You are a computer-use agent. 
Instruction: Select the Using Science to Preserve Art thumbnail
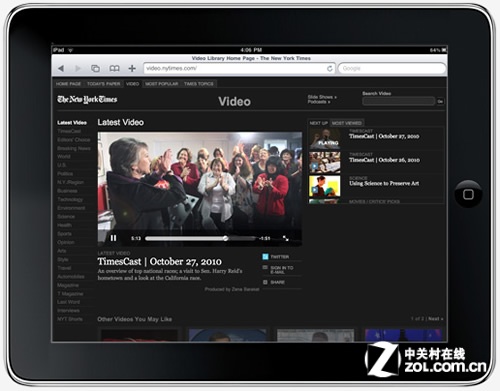pyautogui.click(x=325, y=186)
